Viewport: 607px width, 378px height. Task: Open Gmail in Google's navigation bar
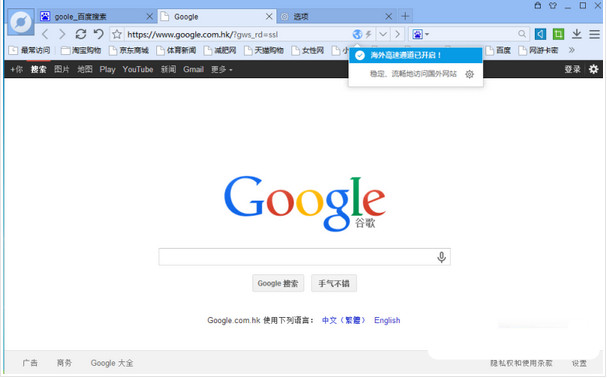(193, 69)
